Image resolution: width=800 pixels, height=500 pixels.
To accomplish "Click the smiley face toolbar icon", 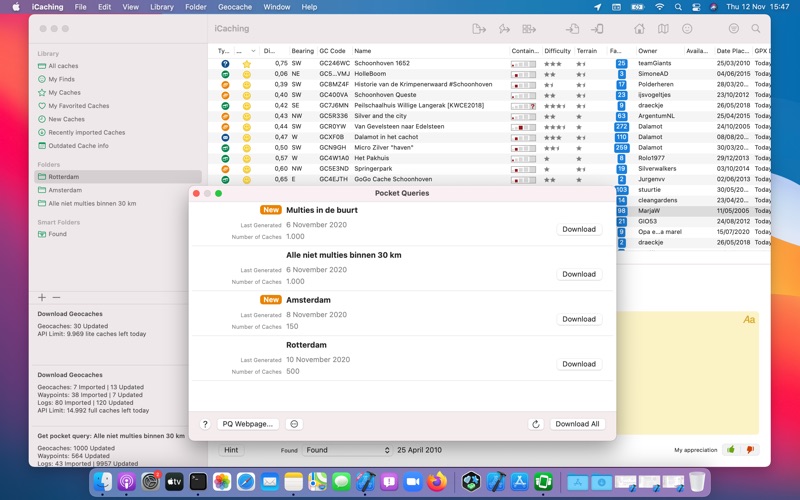I will pyautogui.click(x=687, y=29).
